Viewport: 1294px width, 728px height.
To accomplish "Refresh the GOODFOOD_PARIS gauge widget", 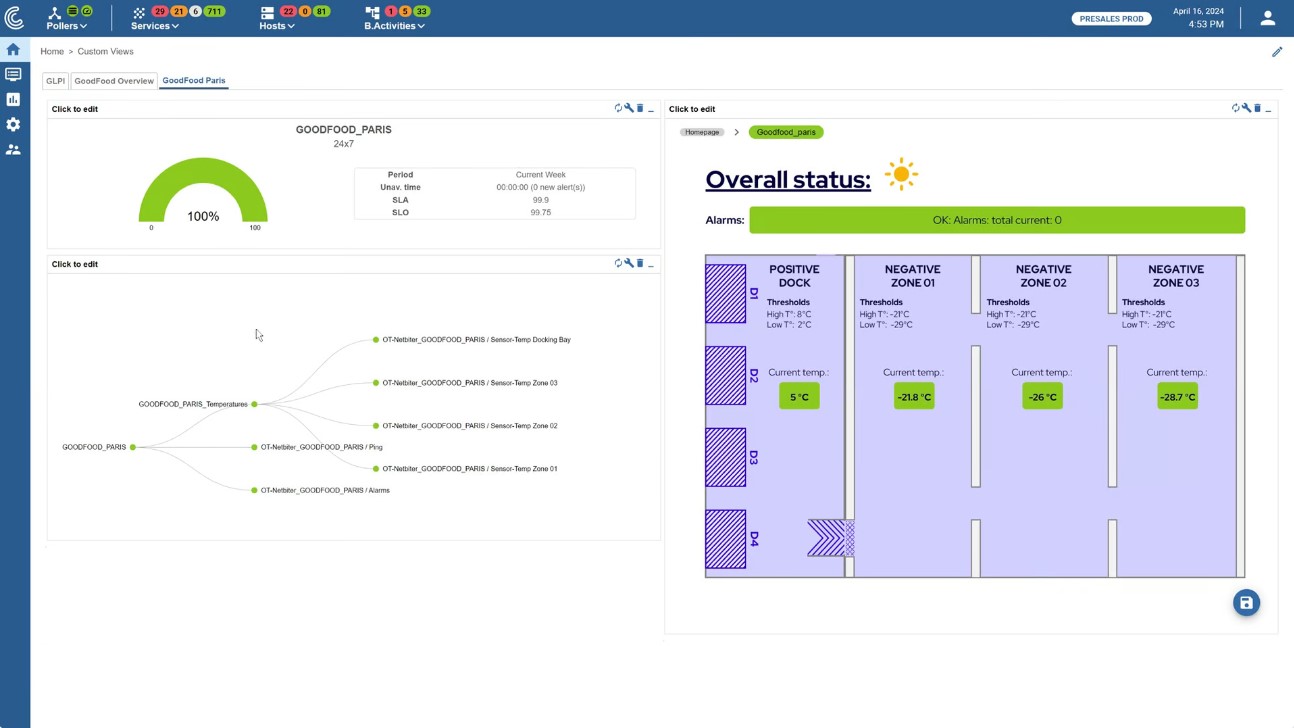I will [x=618, y=108].
